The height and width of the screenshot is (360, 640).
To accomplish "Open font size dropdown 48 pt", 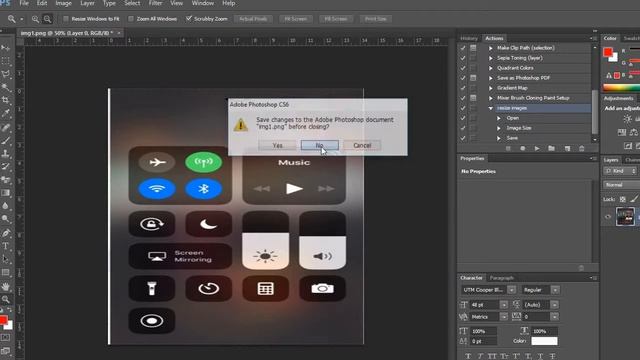I will pos(504,305).
